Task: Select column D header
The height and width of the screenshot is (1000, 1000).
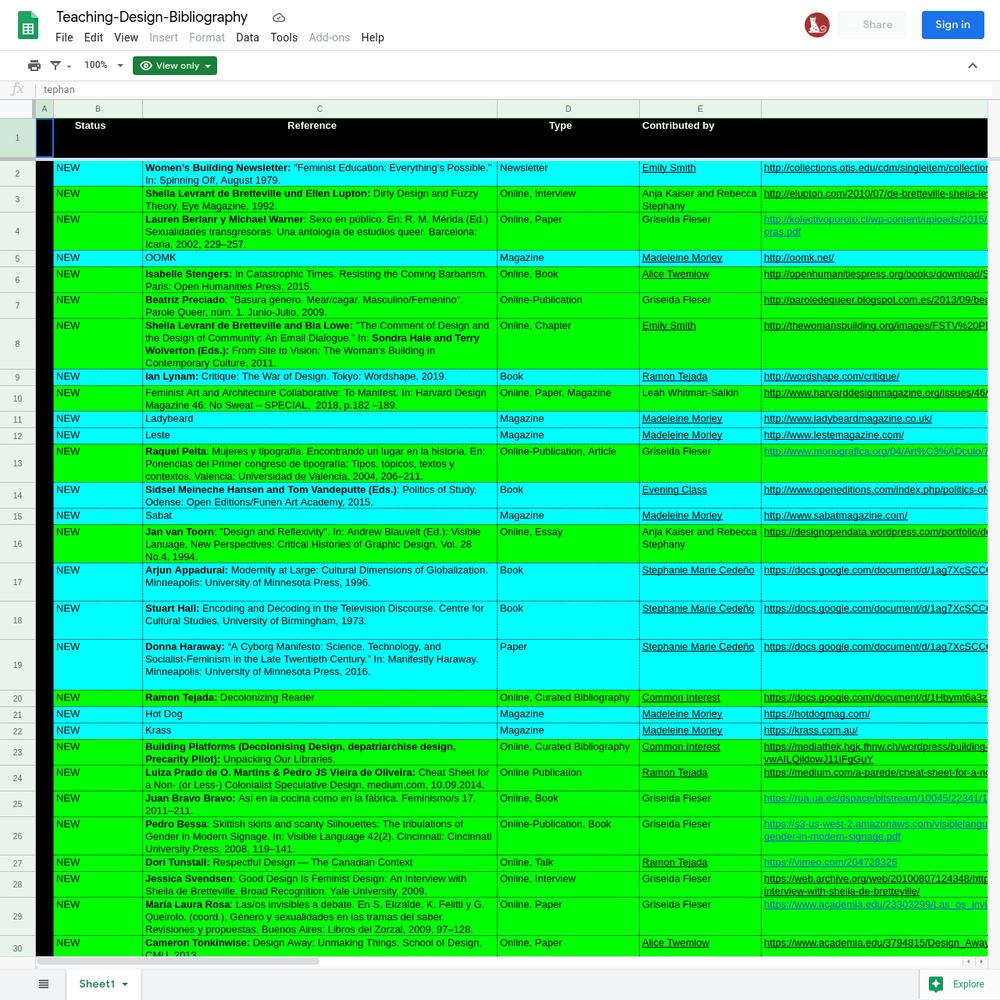Action: [x=568, y=109]
